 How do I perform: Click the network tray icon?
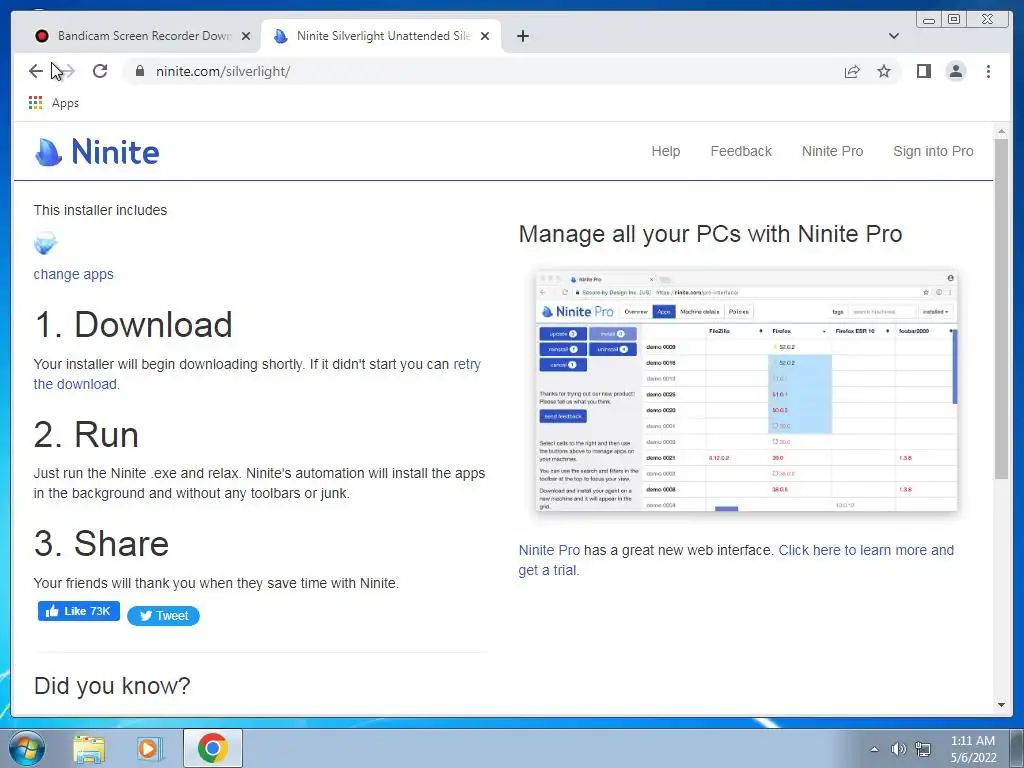(923, 749)
